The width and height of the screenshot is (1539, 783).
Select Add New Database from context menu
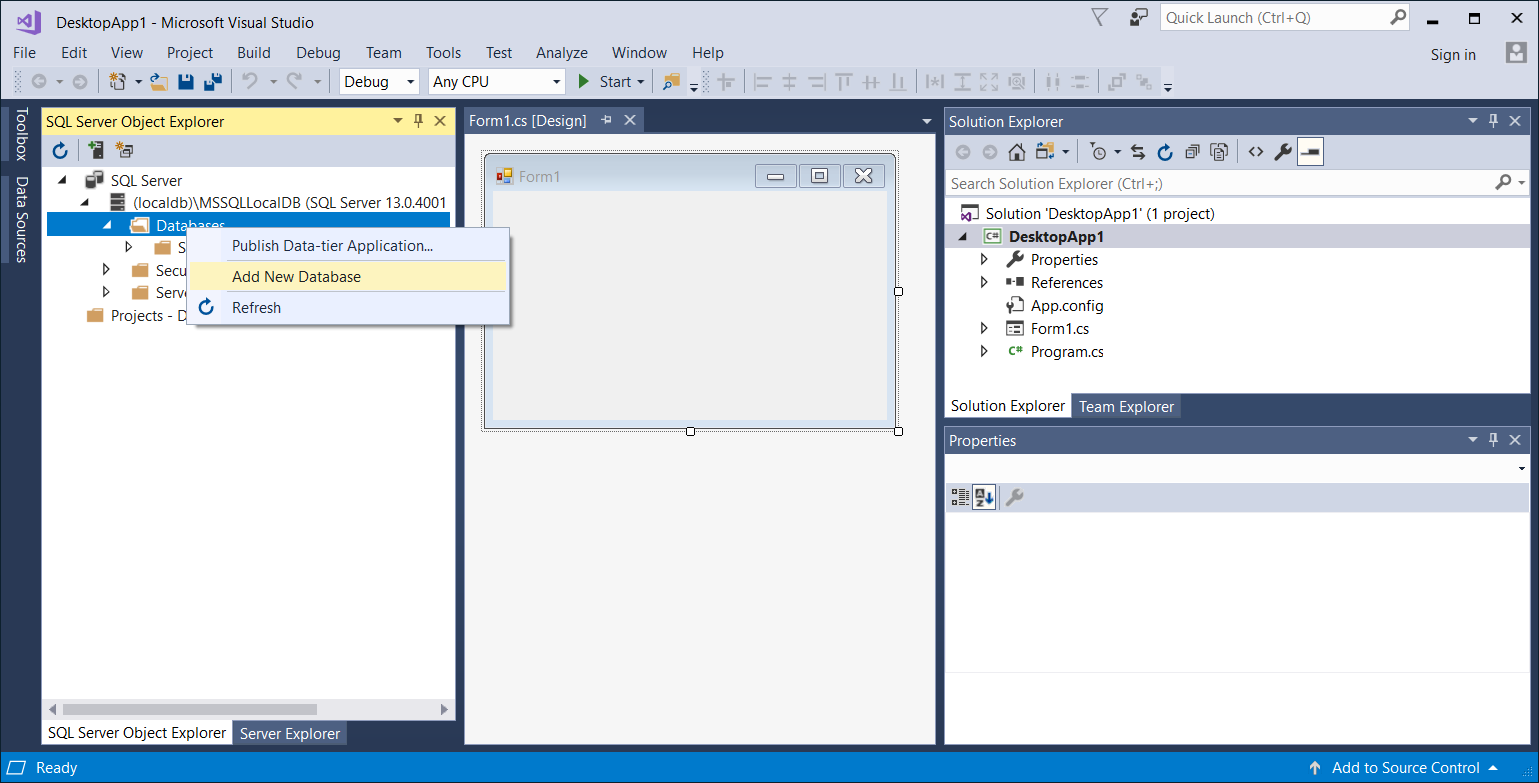pos(296,276)
